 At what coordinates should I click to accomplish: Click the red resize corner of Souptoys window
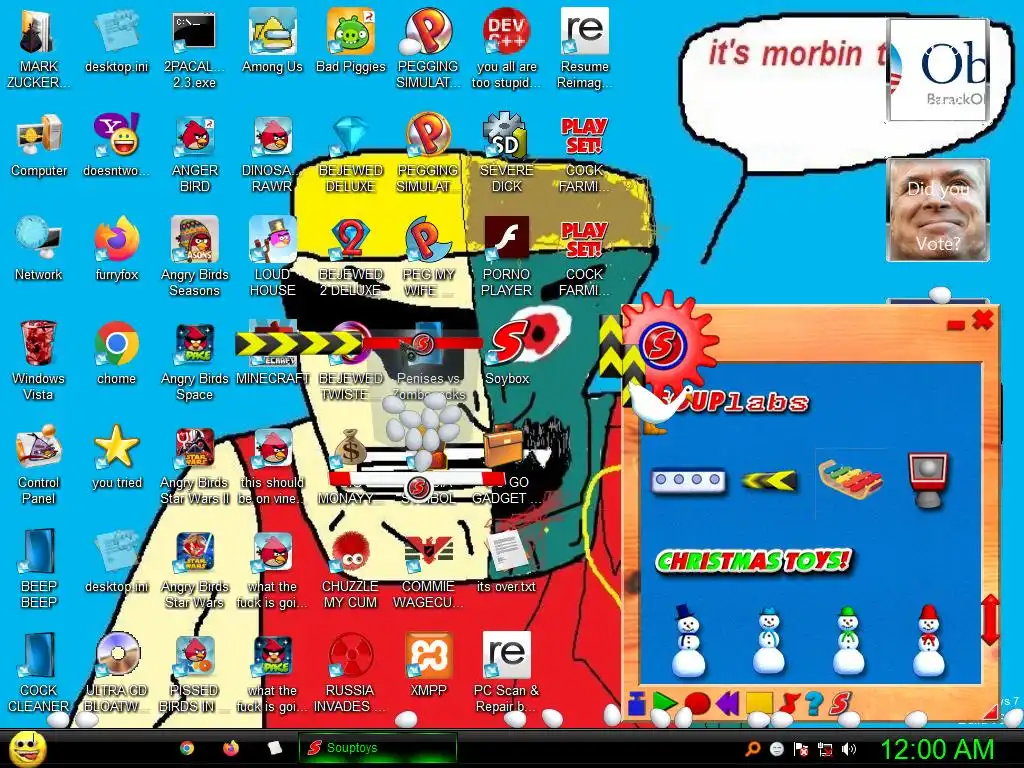991,711
